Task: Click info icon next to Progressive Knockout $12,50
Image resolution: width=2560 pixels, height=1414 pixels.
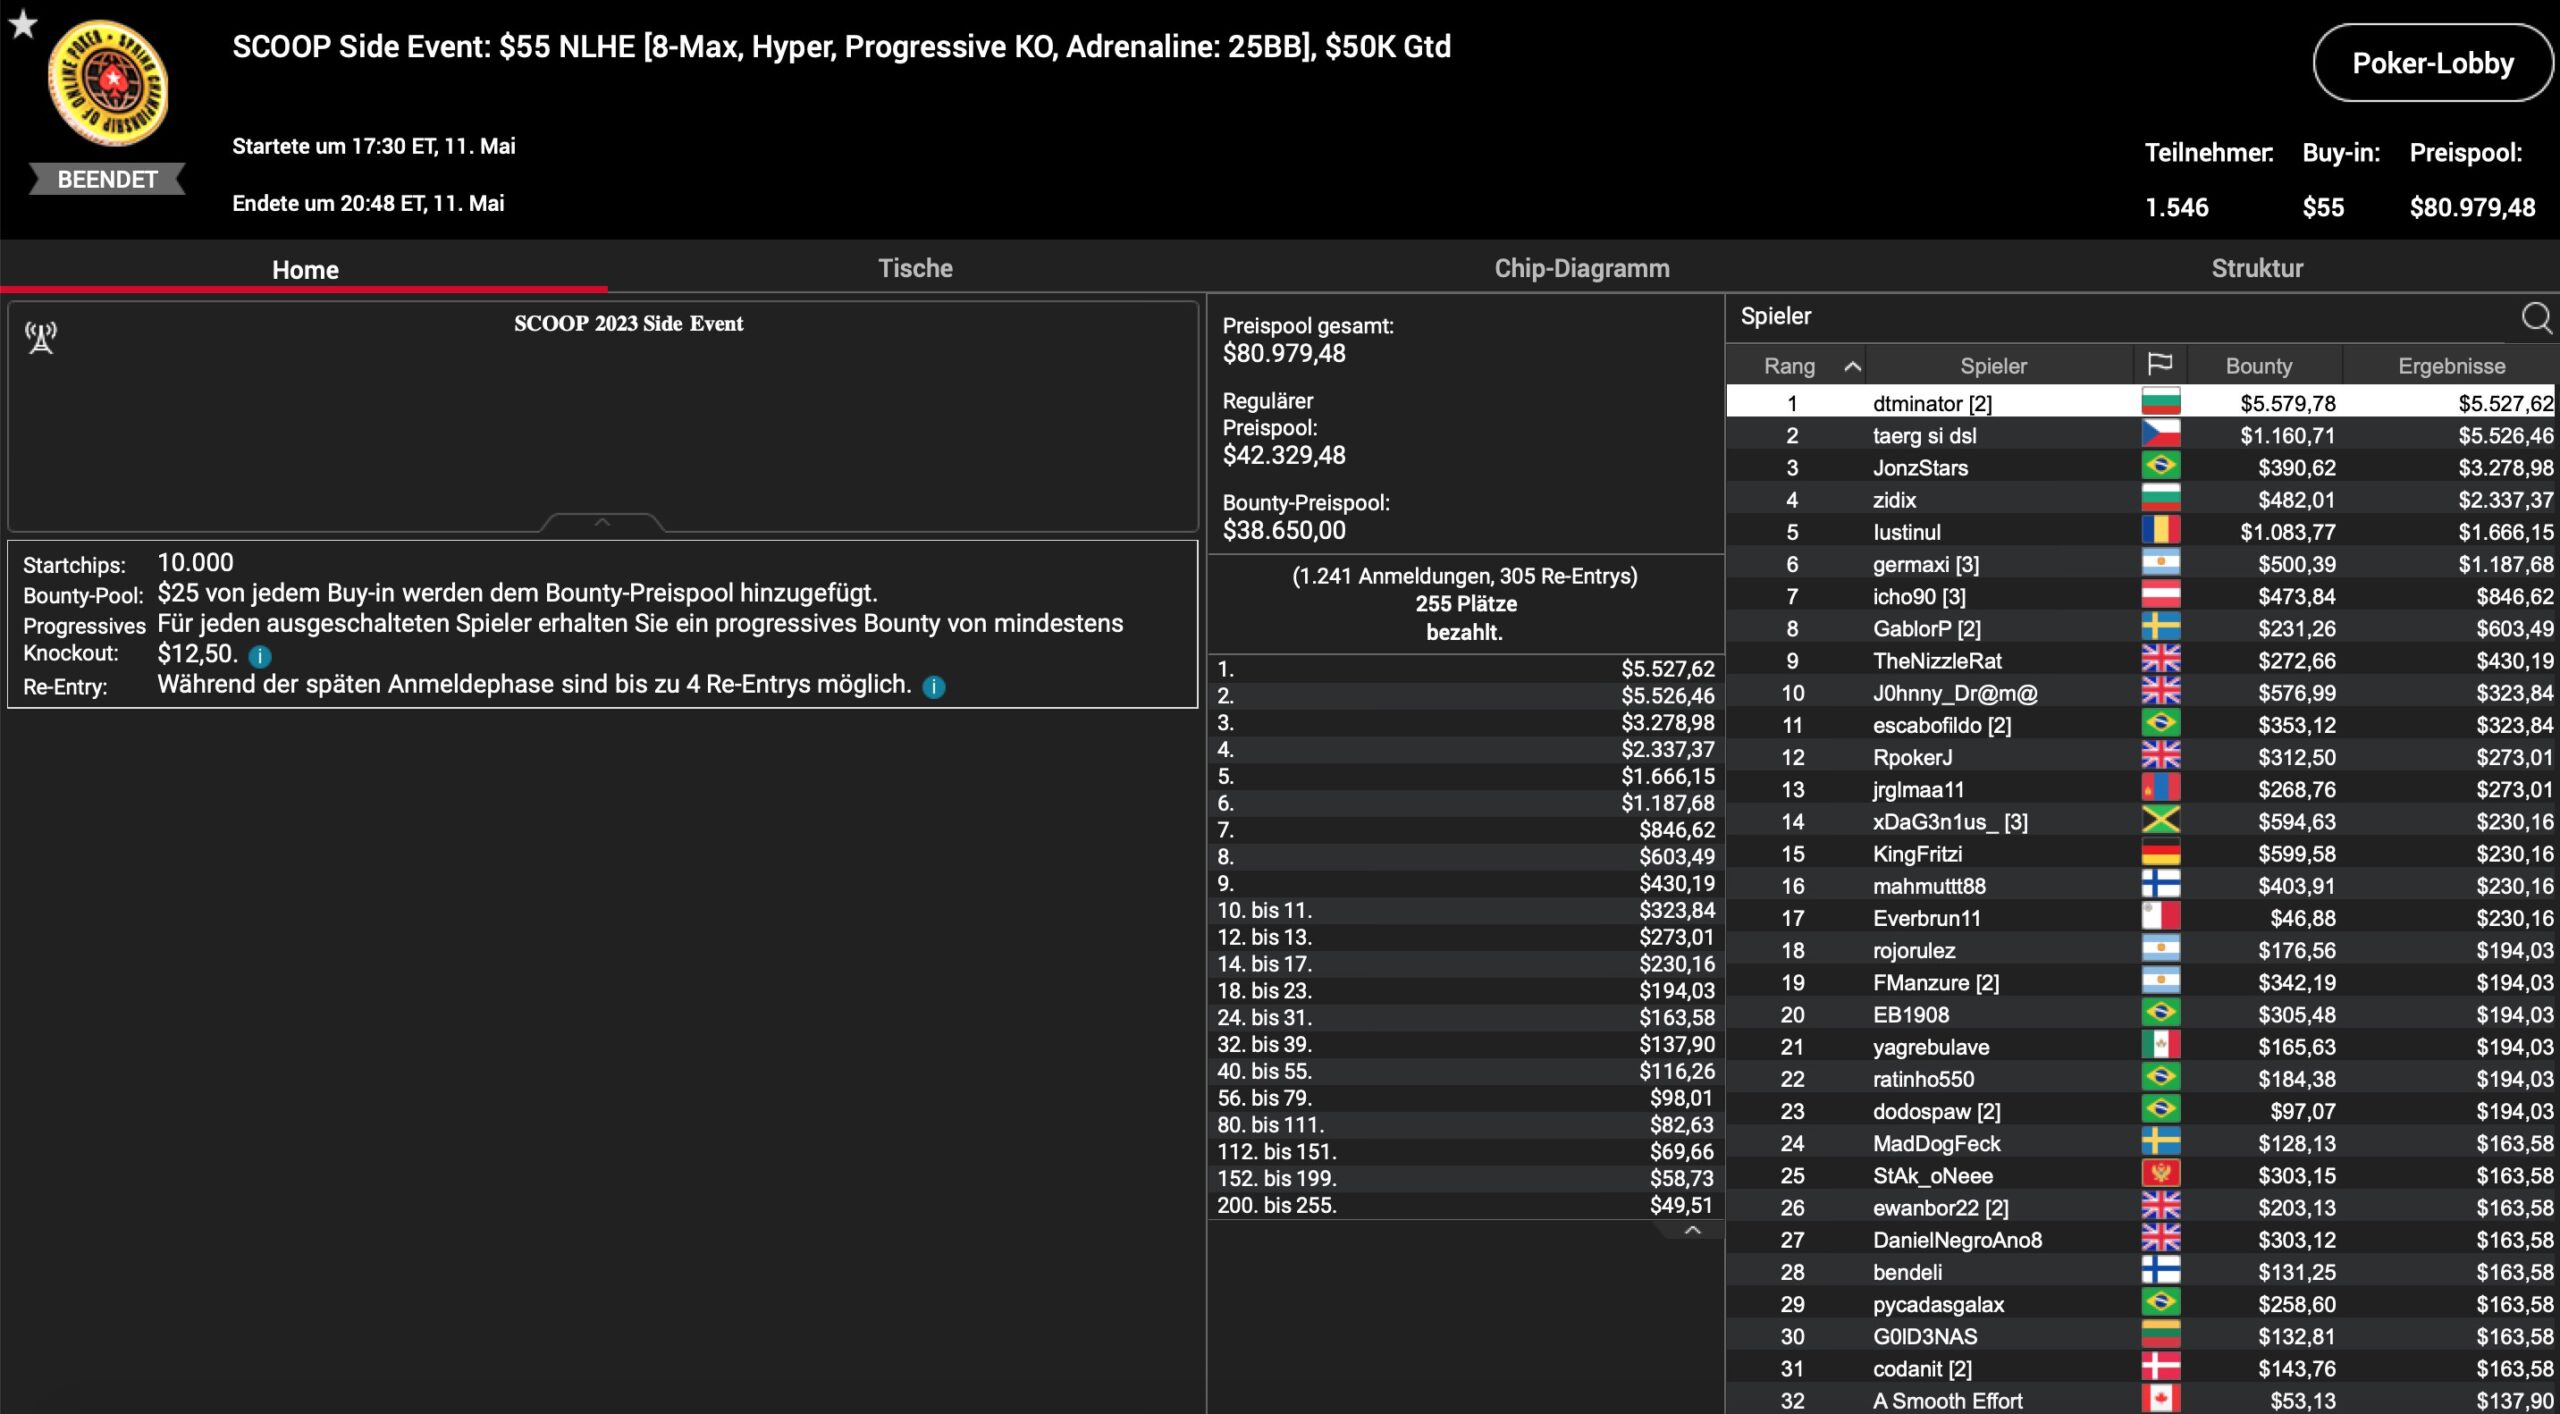Action: coord(260,657)
